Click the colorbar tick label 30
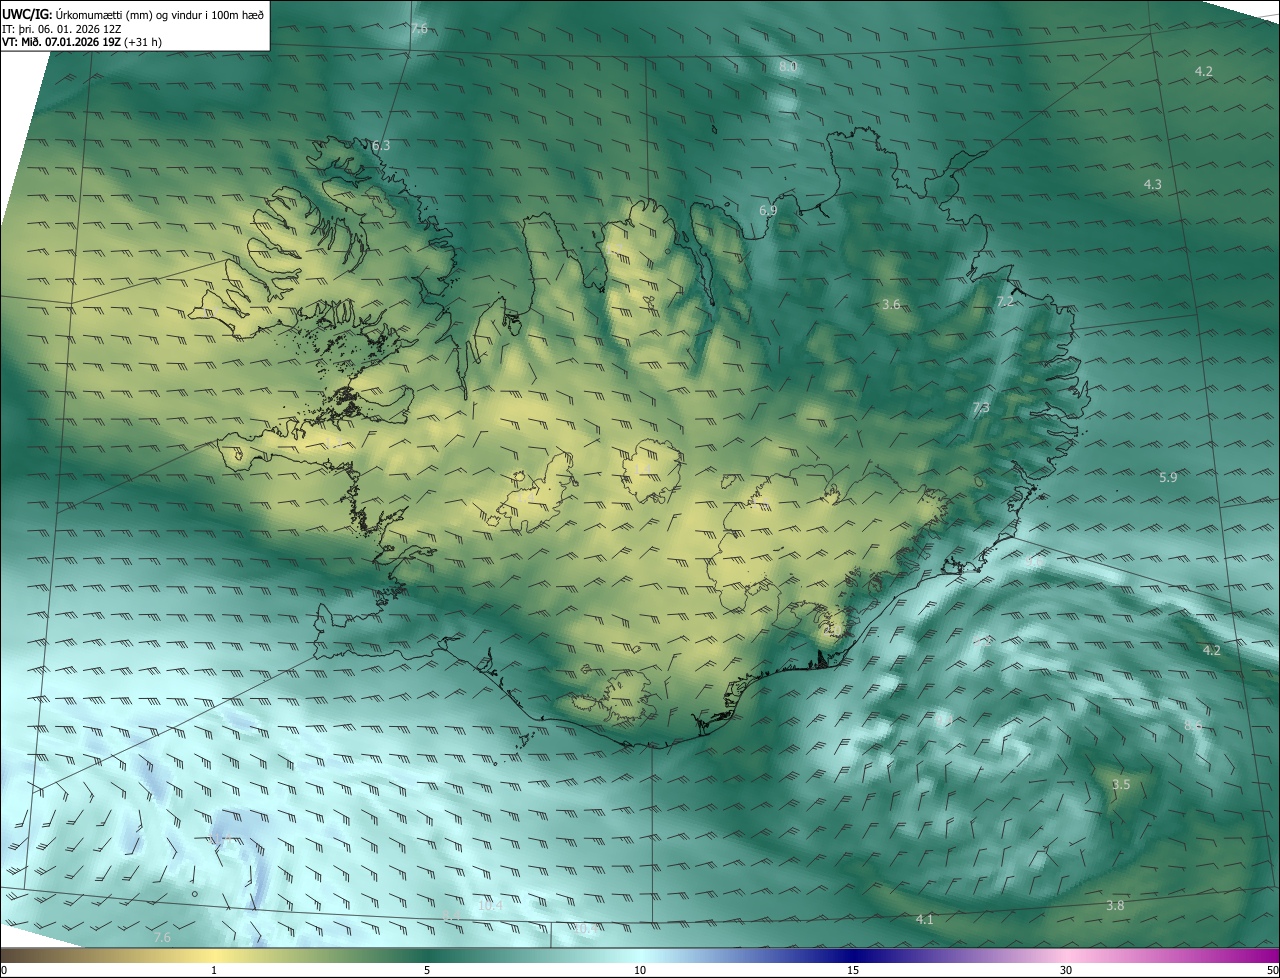The image size is (1280, 978). 1066,970
